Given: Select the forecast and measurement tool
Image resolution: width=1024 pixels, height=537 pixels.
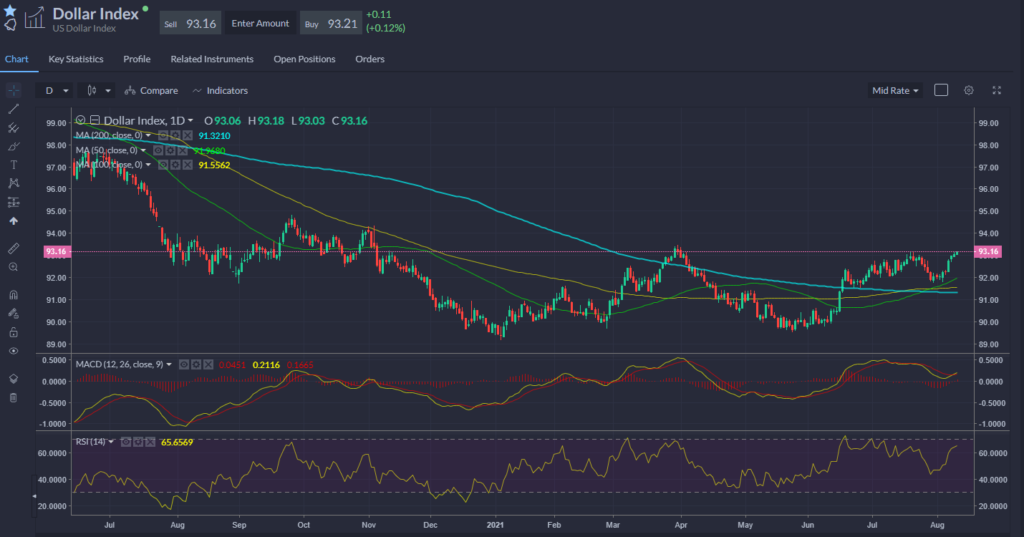Looking at the screenshot, I should (14, 203).
